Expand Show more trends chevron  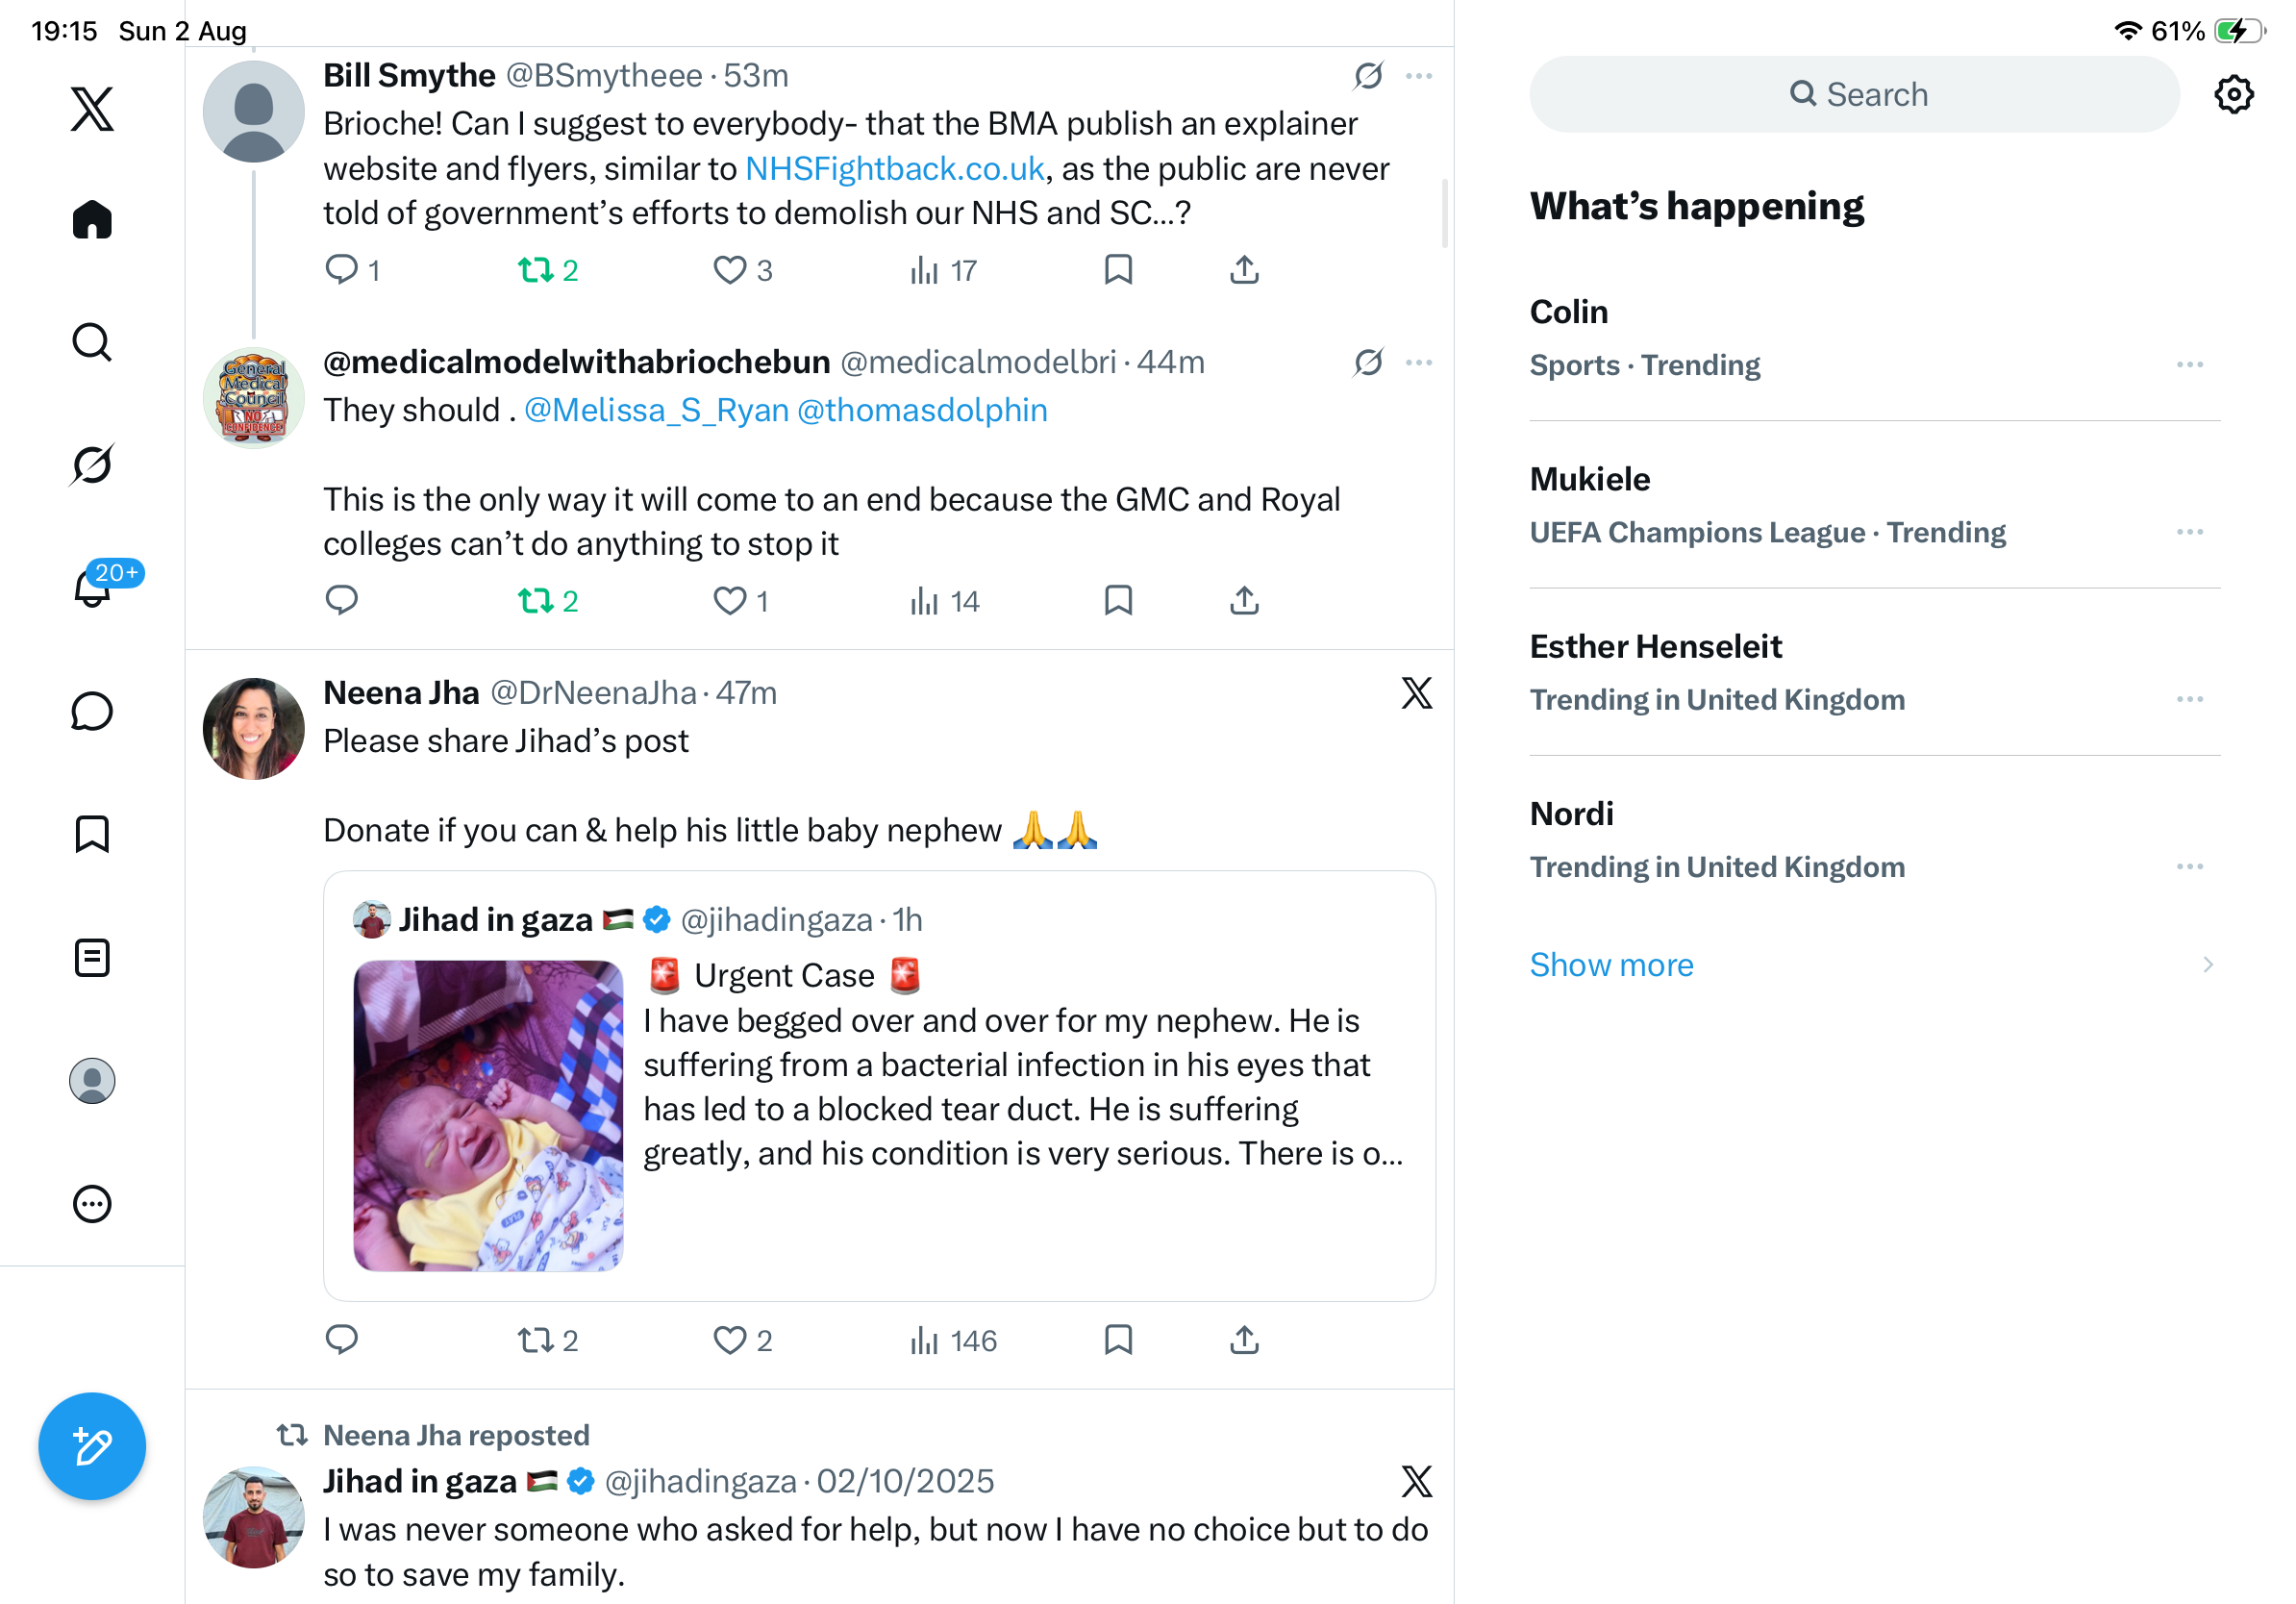click(2207, 964)
